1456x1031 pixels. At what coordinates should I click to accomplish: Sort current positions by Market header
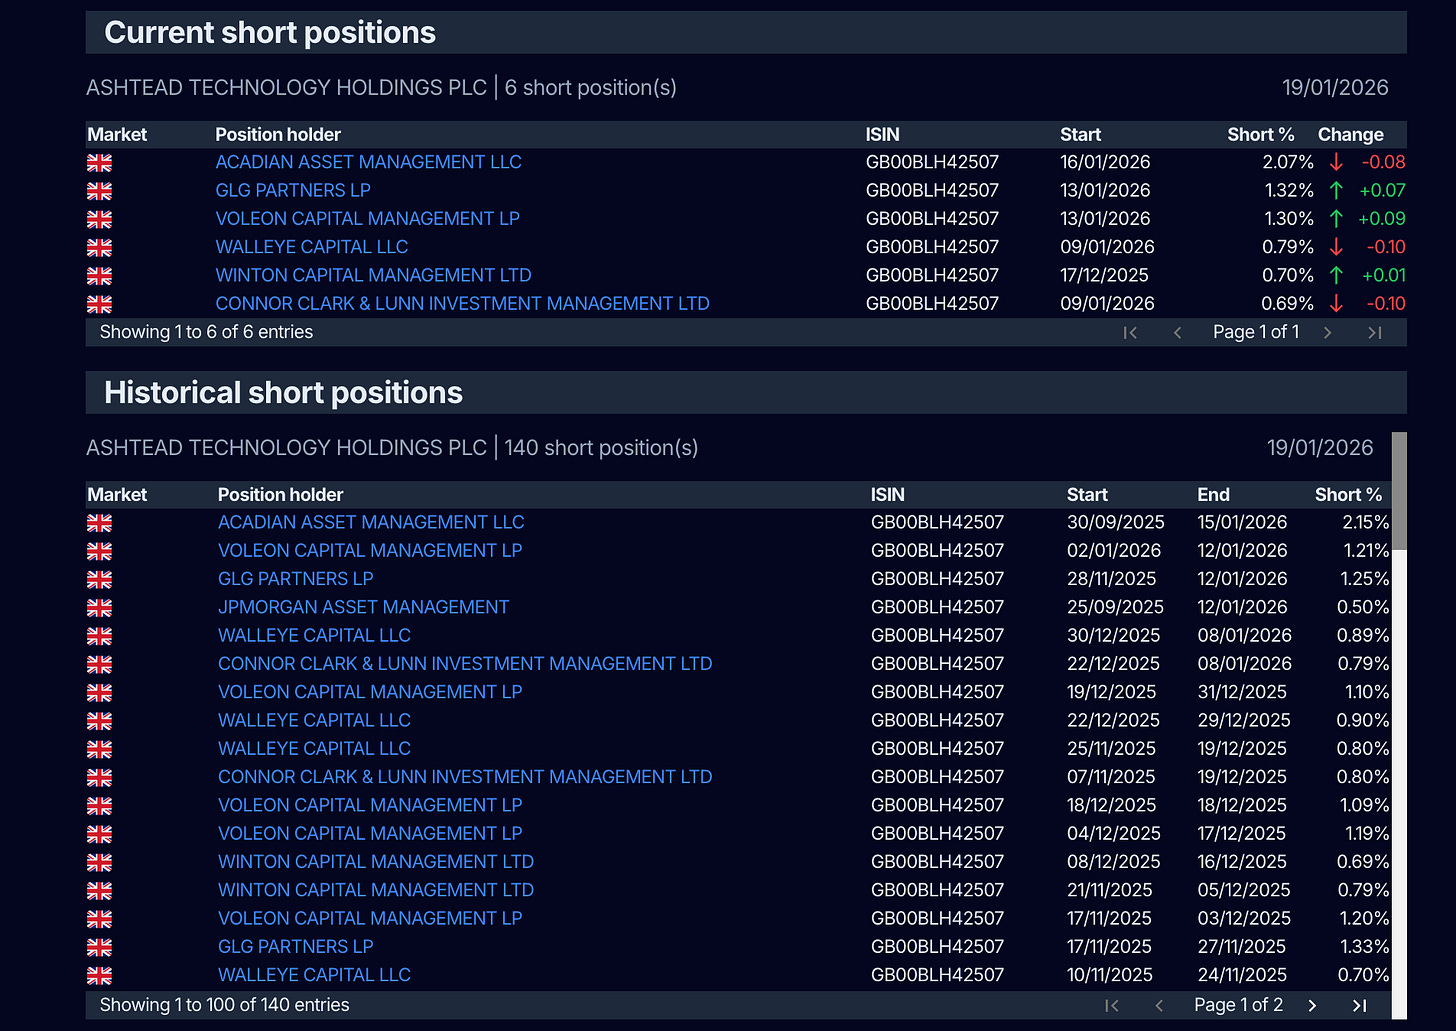(x=117, y=134)
